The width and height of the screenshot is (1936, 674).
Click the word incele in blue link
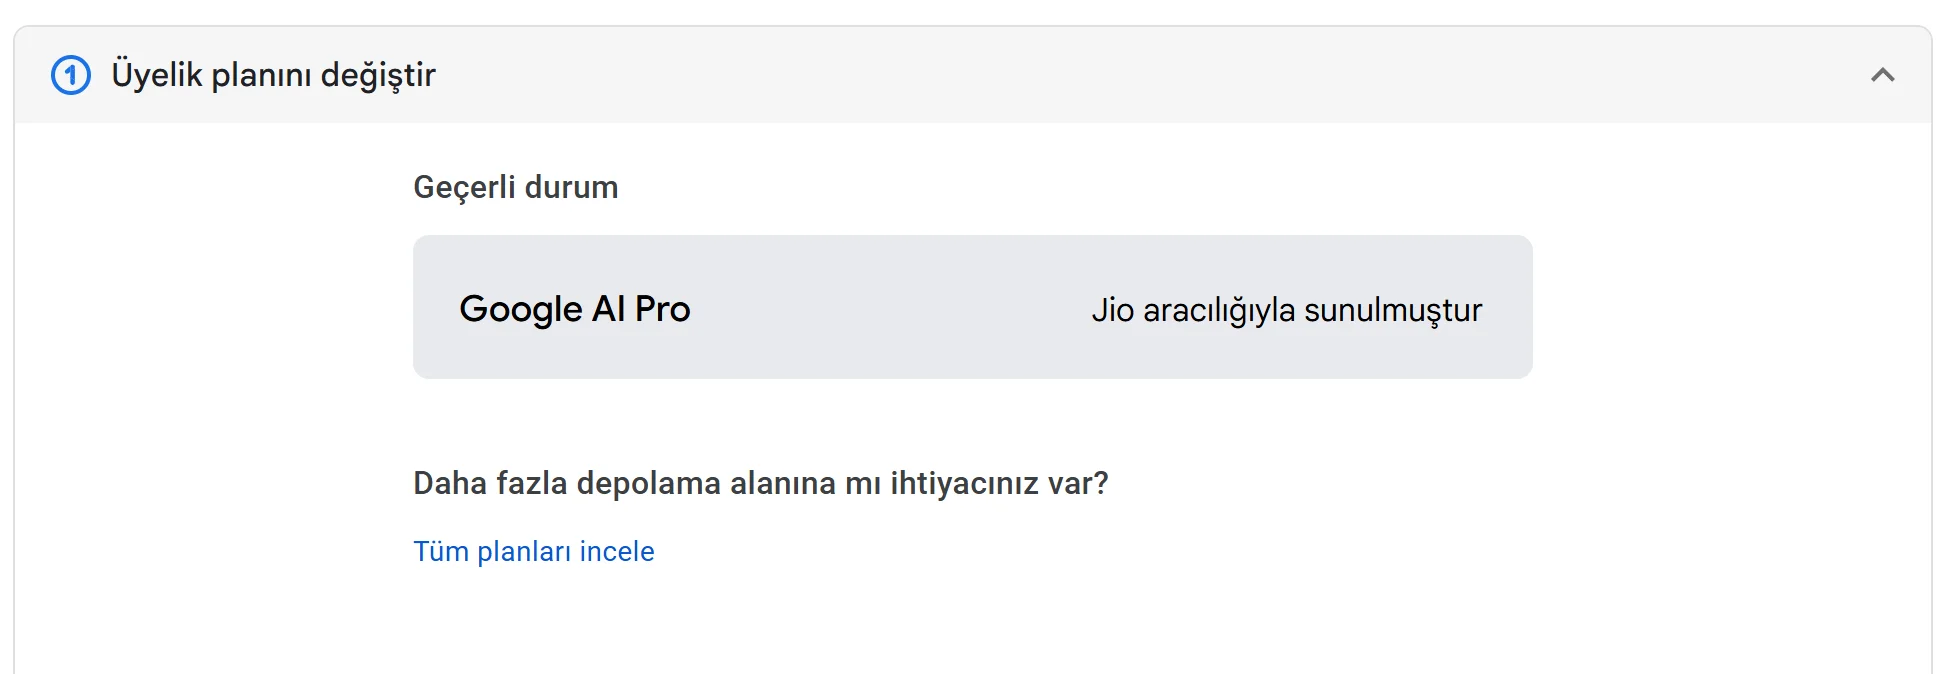617,551
